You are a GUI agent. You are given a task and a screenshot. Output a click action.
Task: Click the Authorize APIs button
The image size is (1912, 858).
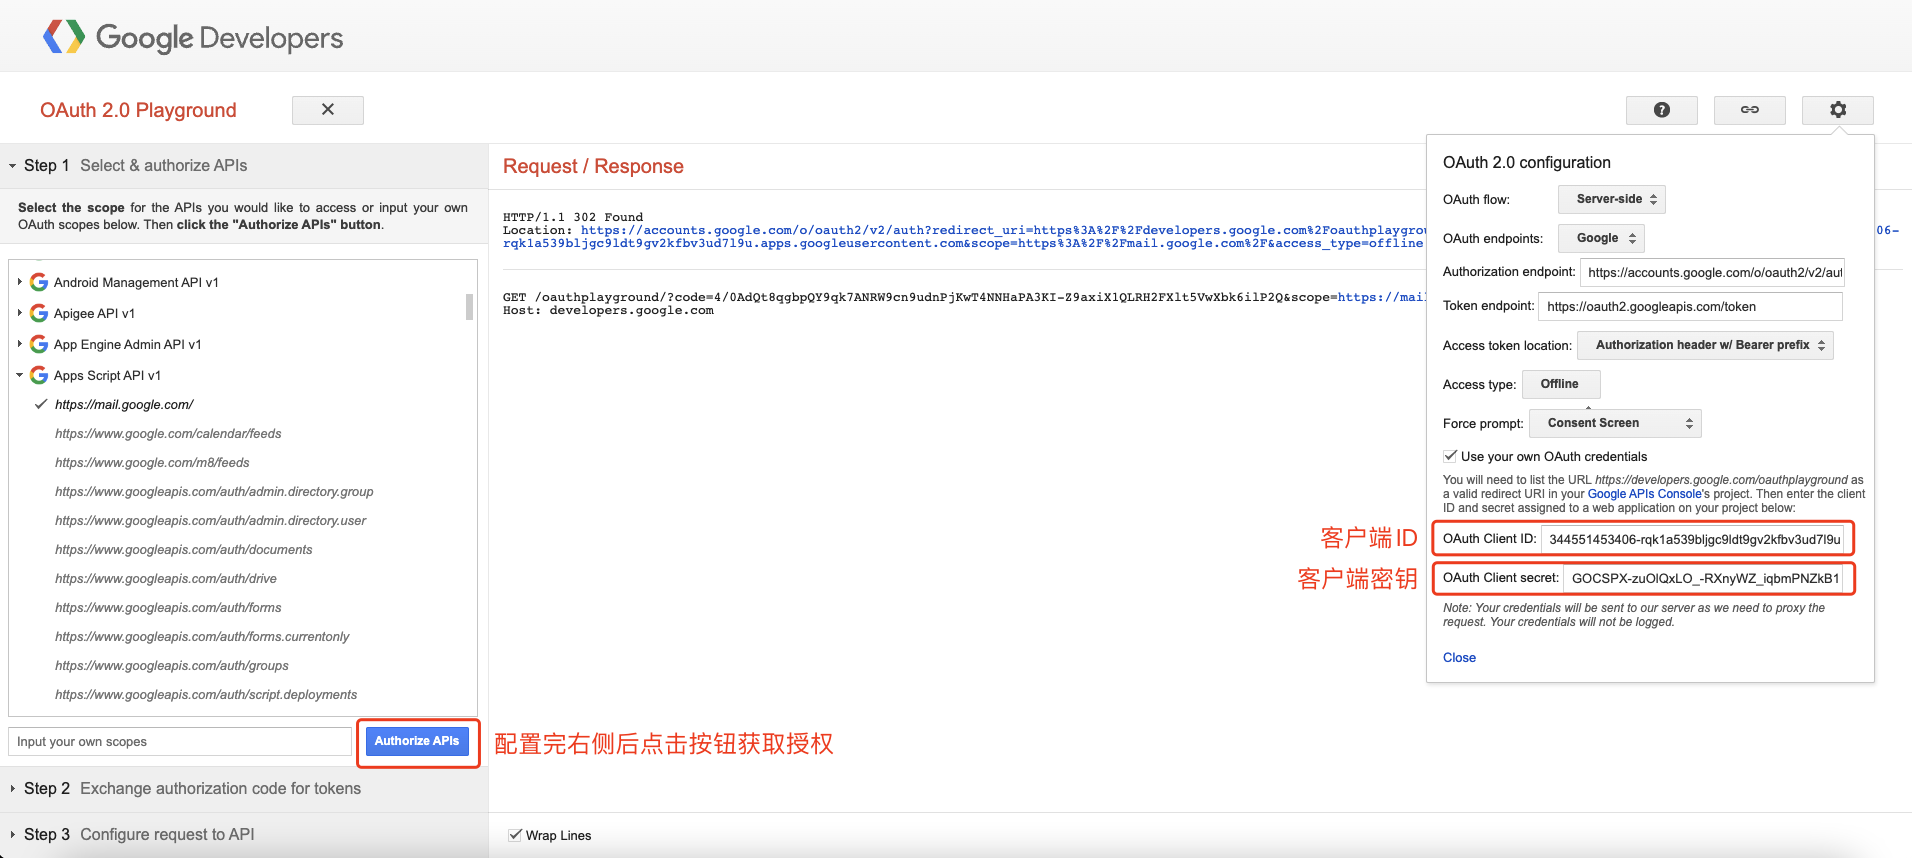coord(417,741)
